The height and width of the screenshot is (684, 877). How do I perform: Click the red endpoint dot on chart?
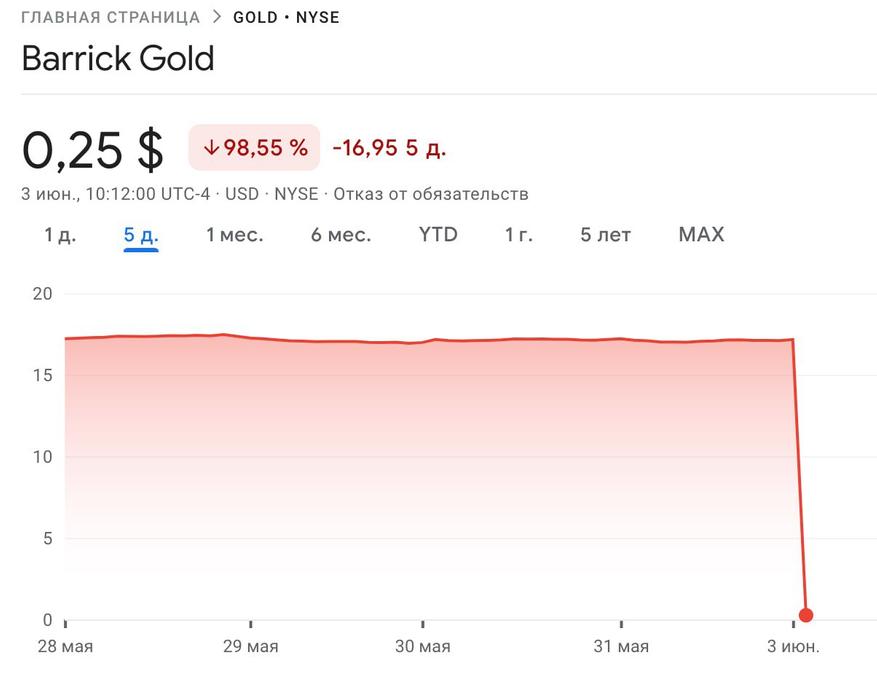point(806,615)
